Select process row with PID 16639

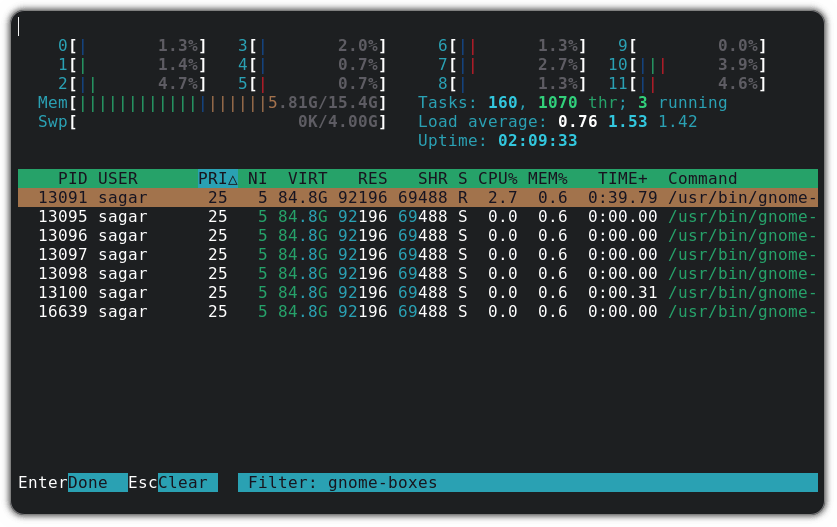pyautogui.click(x=418, y=311)
